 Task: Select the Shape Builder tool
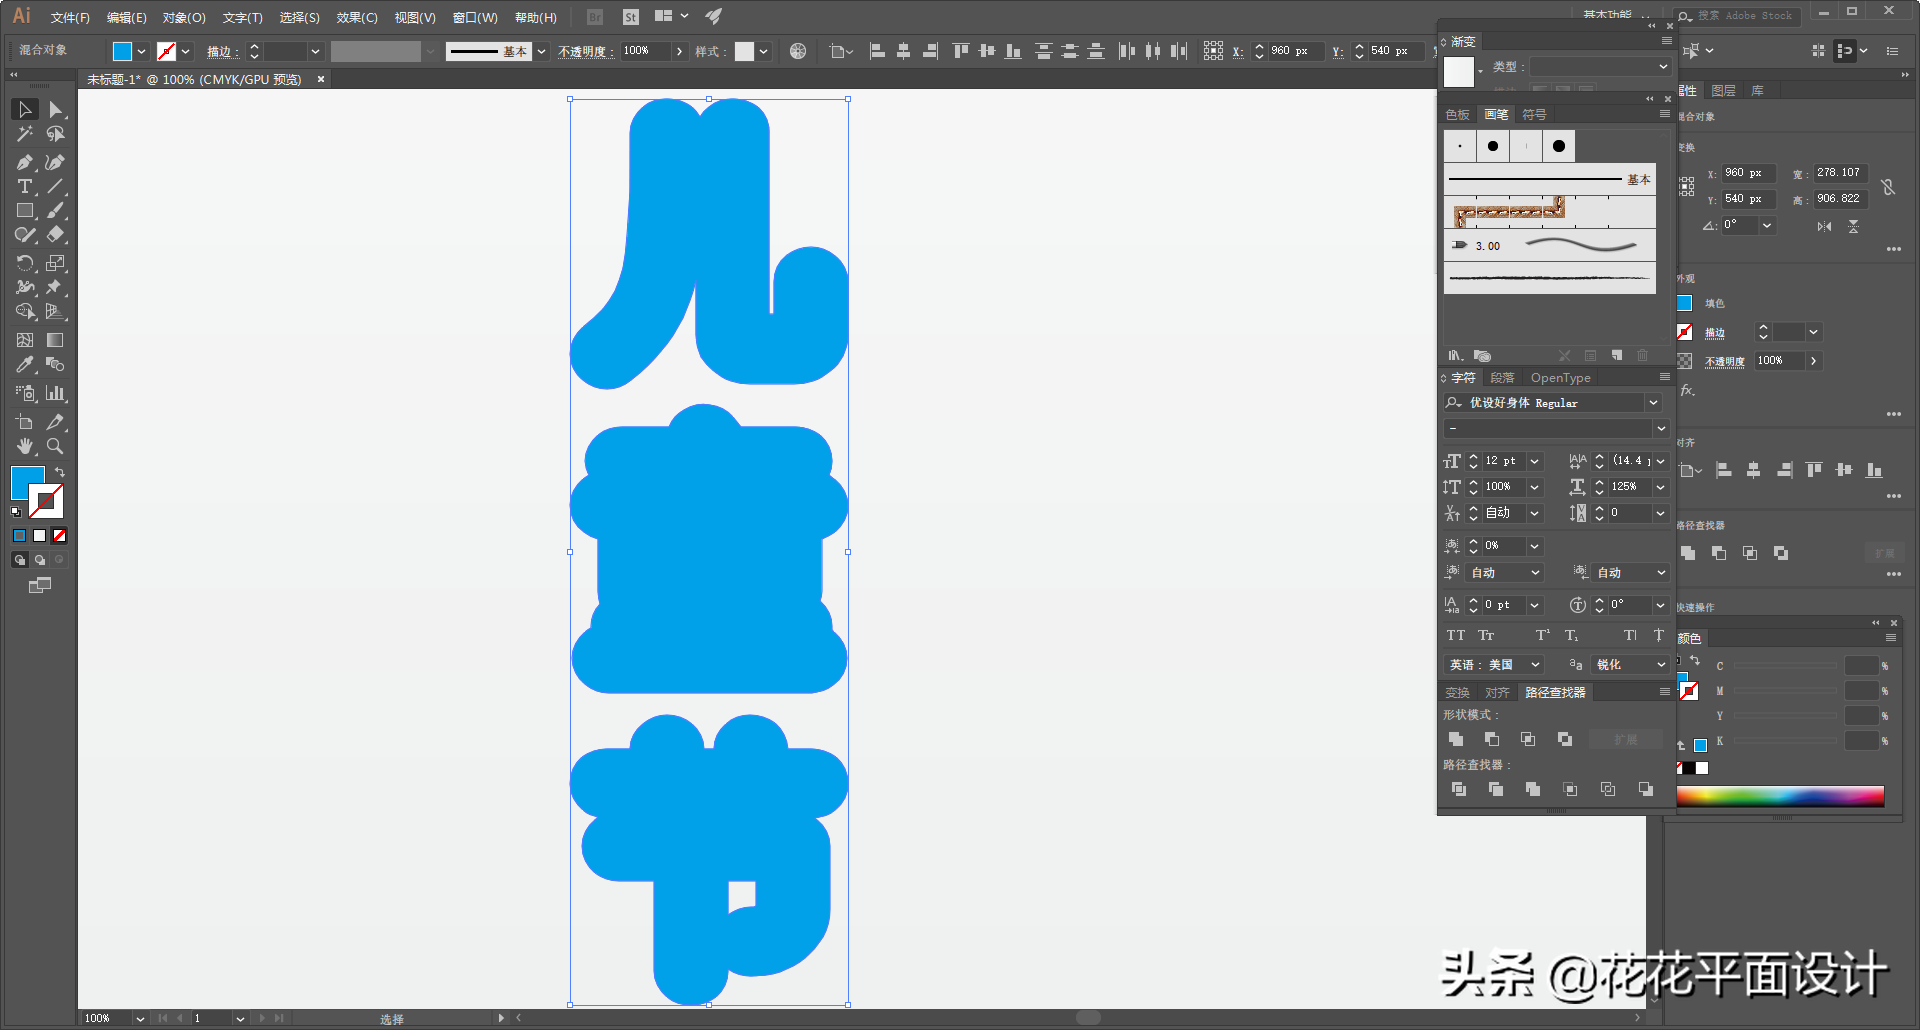(x=25, y=312)
